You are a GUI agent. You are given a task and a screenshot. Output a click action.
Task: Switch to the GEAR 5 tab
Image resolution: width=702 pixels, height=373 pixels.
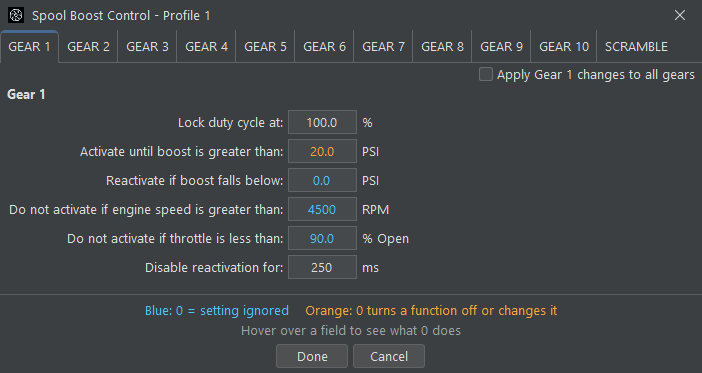265,47
